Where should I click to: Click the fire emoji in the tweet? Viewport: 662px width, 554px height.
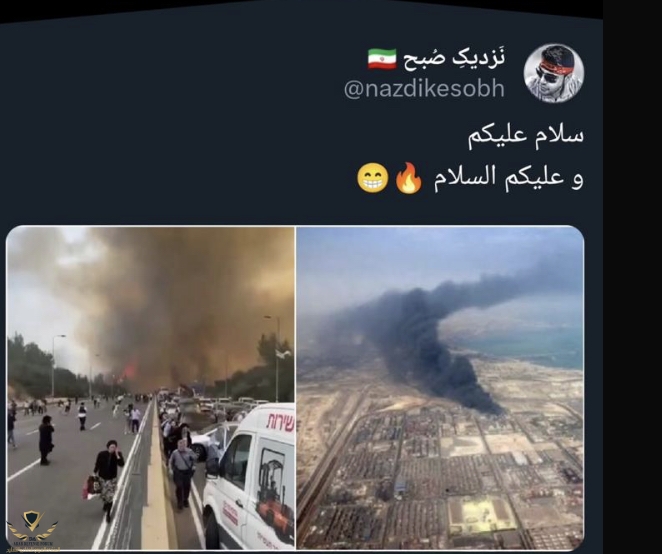pos(408,178)
